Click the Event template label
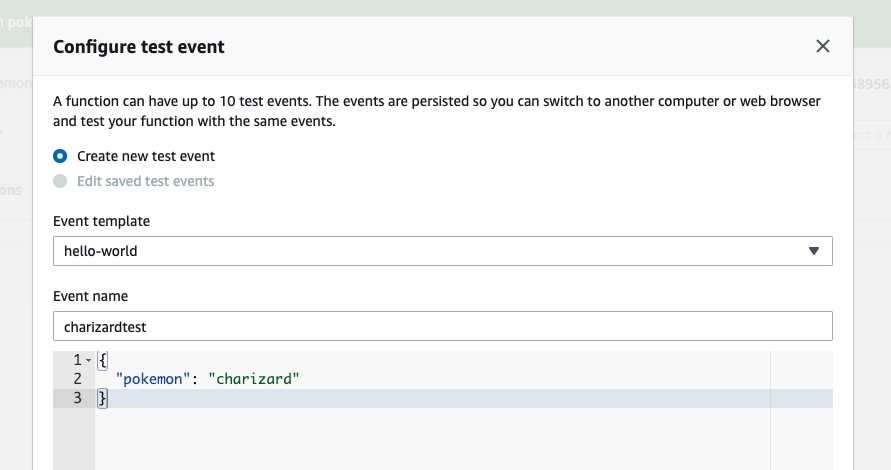Viewport: 891px width, 470px height. (102, 221)
